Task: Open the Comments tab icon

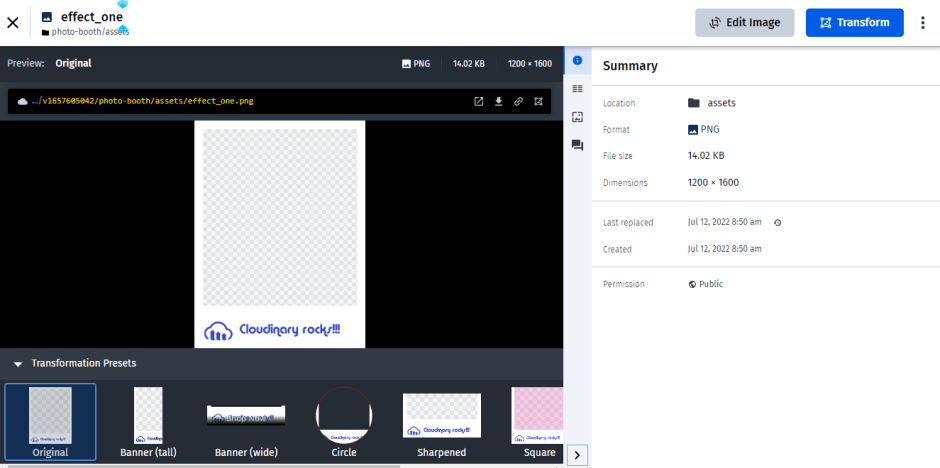Action: coord(577,145)
